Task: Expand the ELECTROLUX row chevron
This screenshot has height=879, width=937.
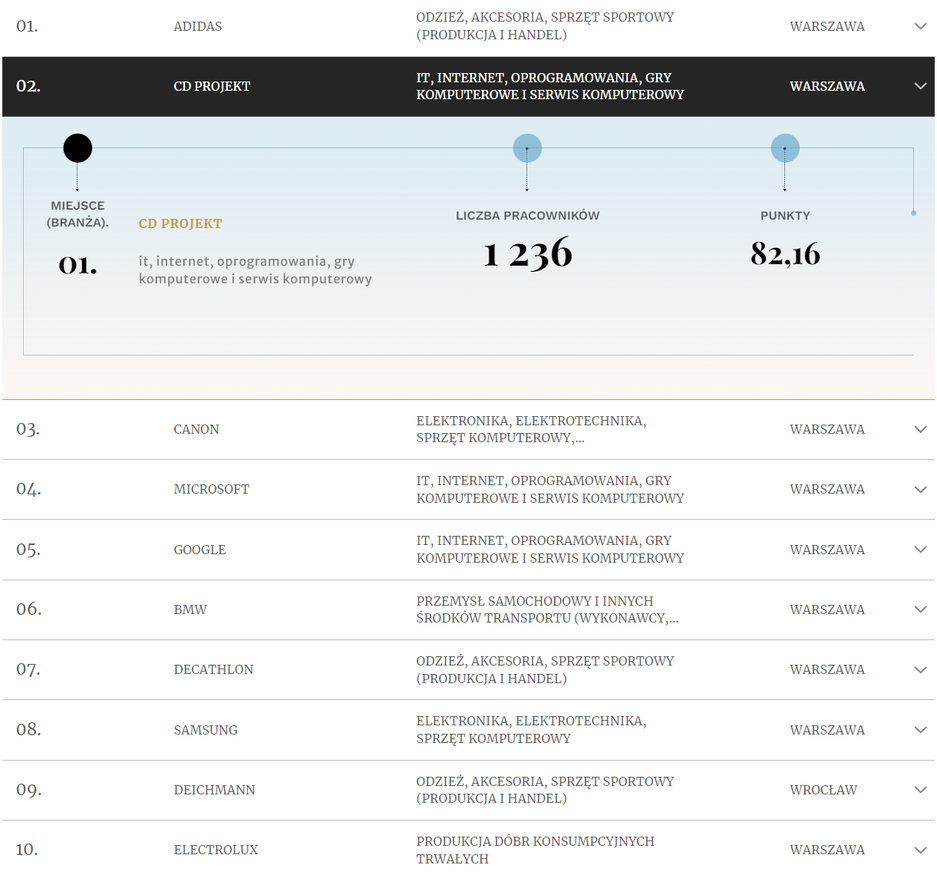Action: point(920,850)
